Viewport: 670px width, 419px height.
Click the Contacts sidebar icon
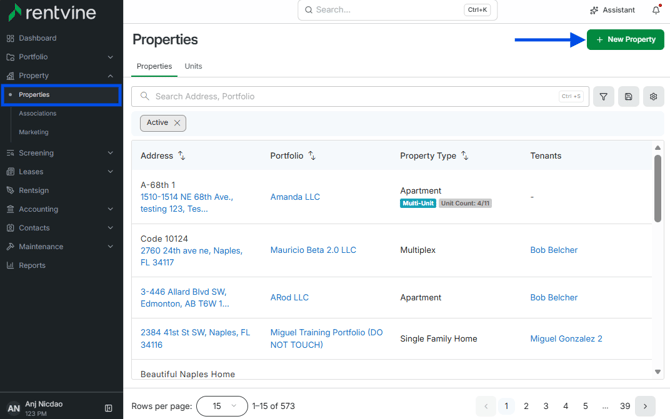pos(11,228)
